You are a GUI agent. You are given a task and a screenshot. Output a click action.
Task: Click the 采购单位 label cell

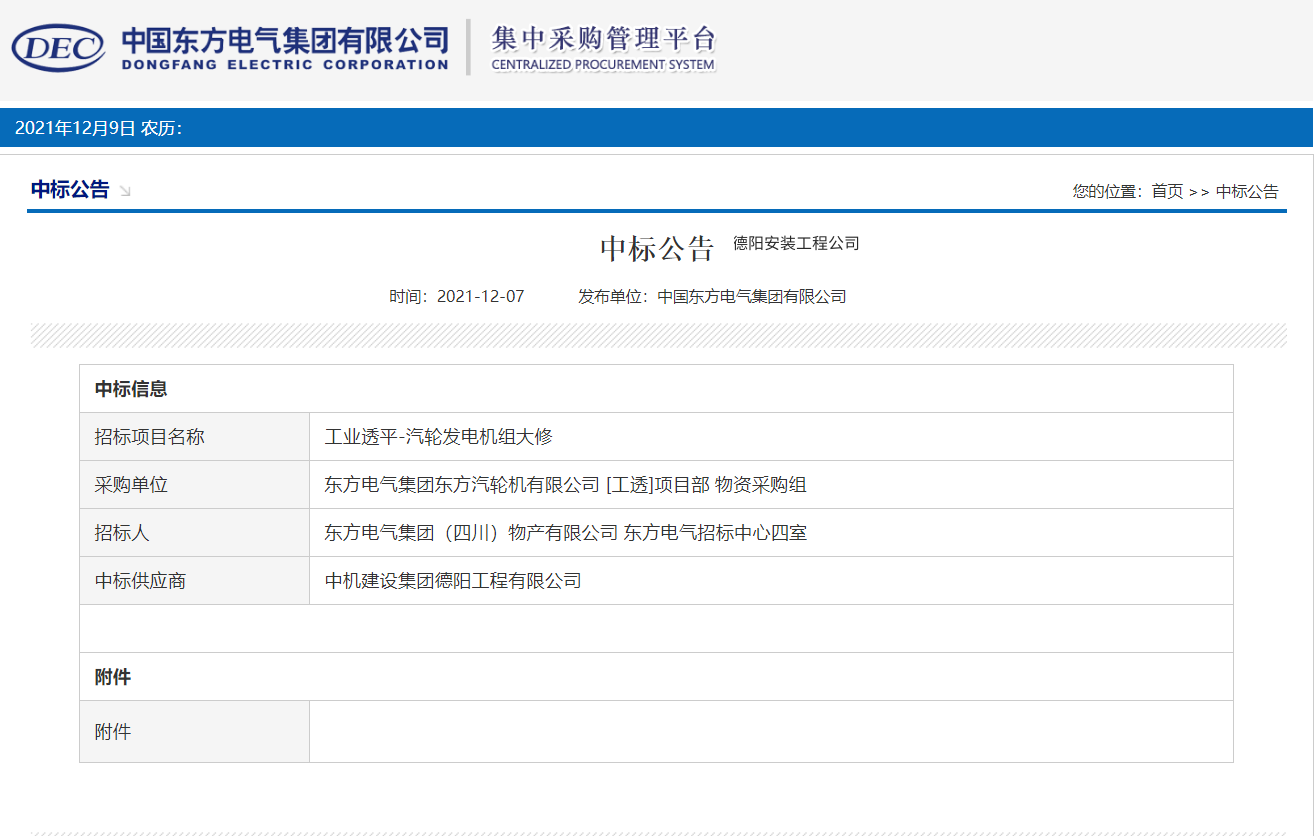tap(195, 485)
